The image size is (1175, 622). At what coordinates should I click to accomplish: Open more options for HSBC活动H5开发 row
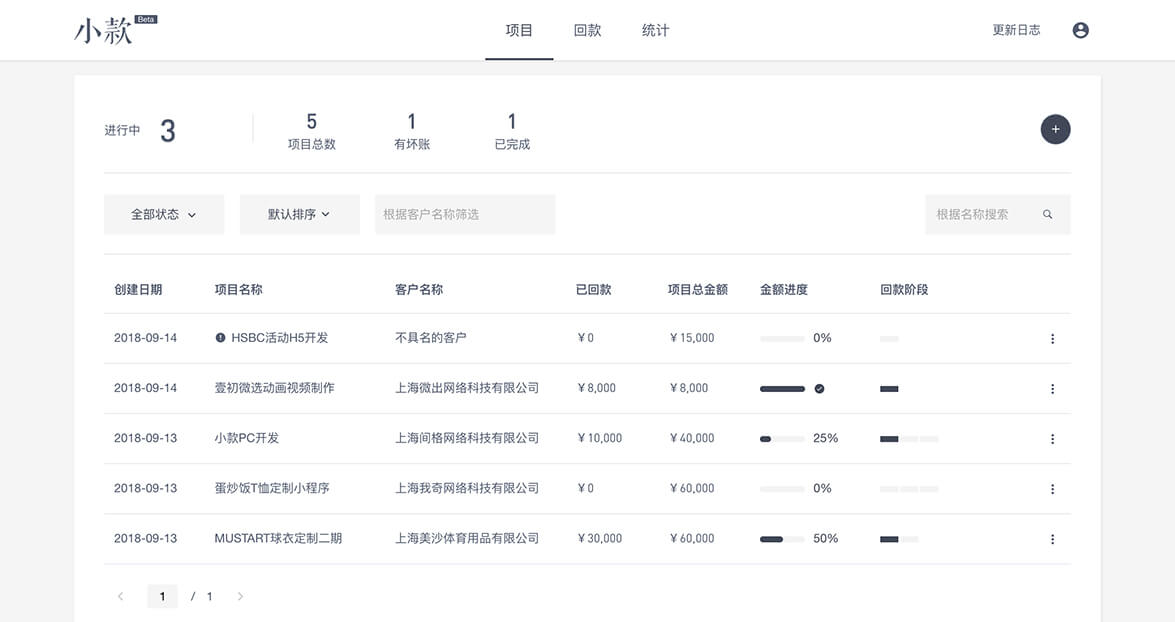(x=1052, y=339)
